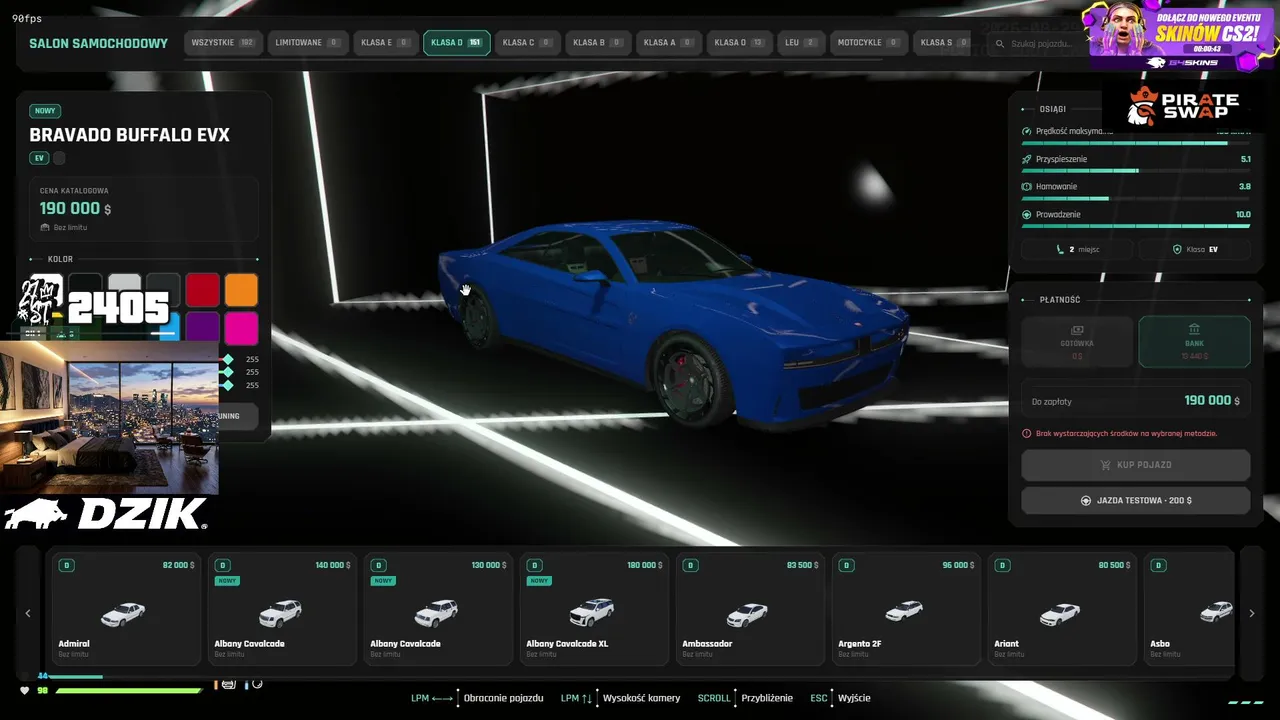Click the seat icon beside 2 miejsc

1060,249
